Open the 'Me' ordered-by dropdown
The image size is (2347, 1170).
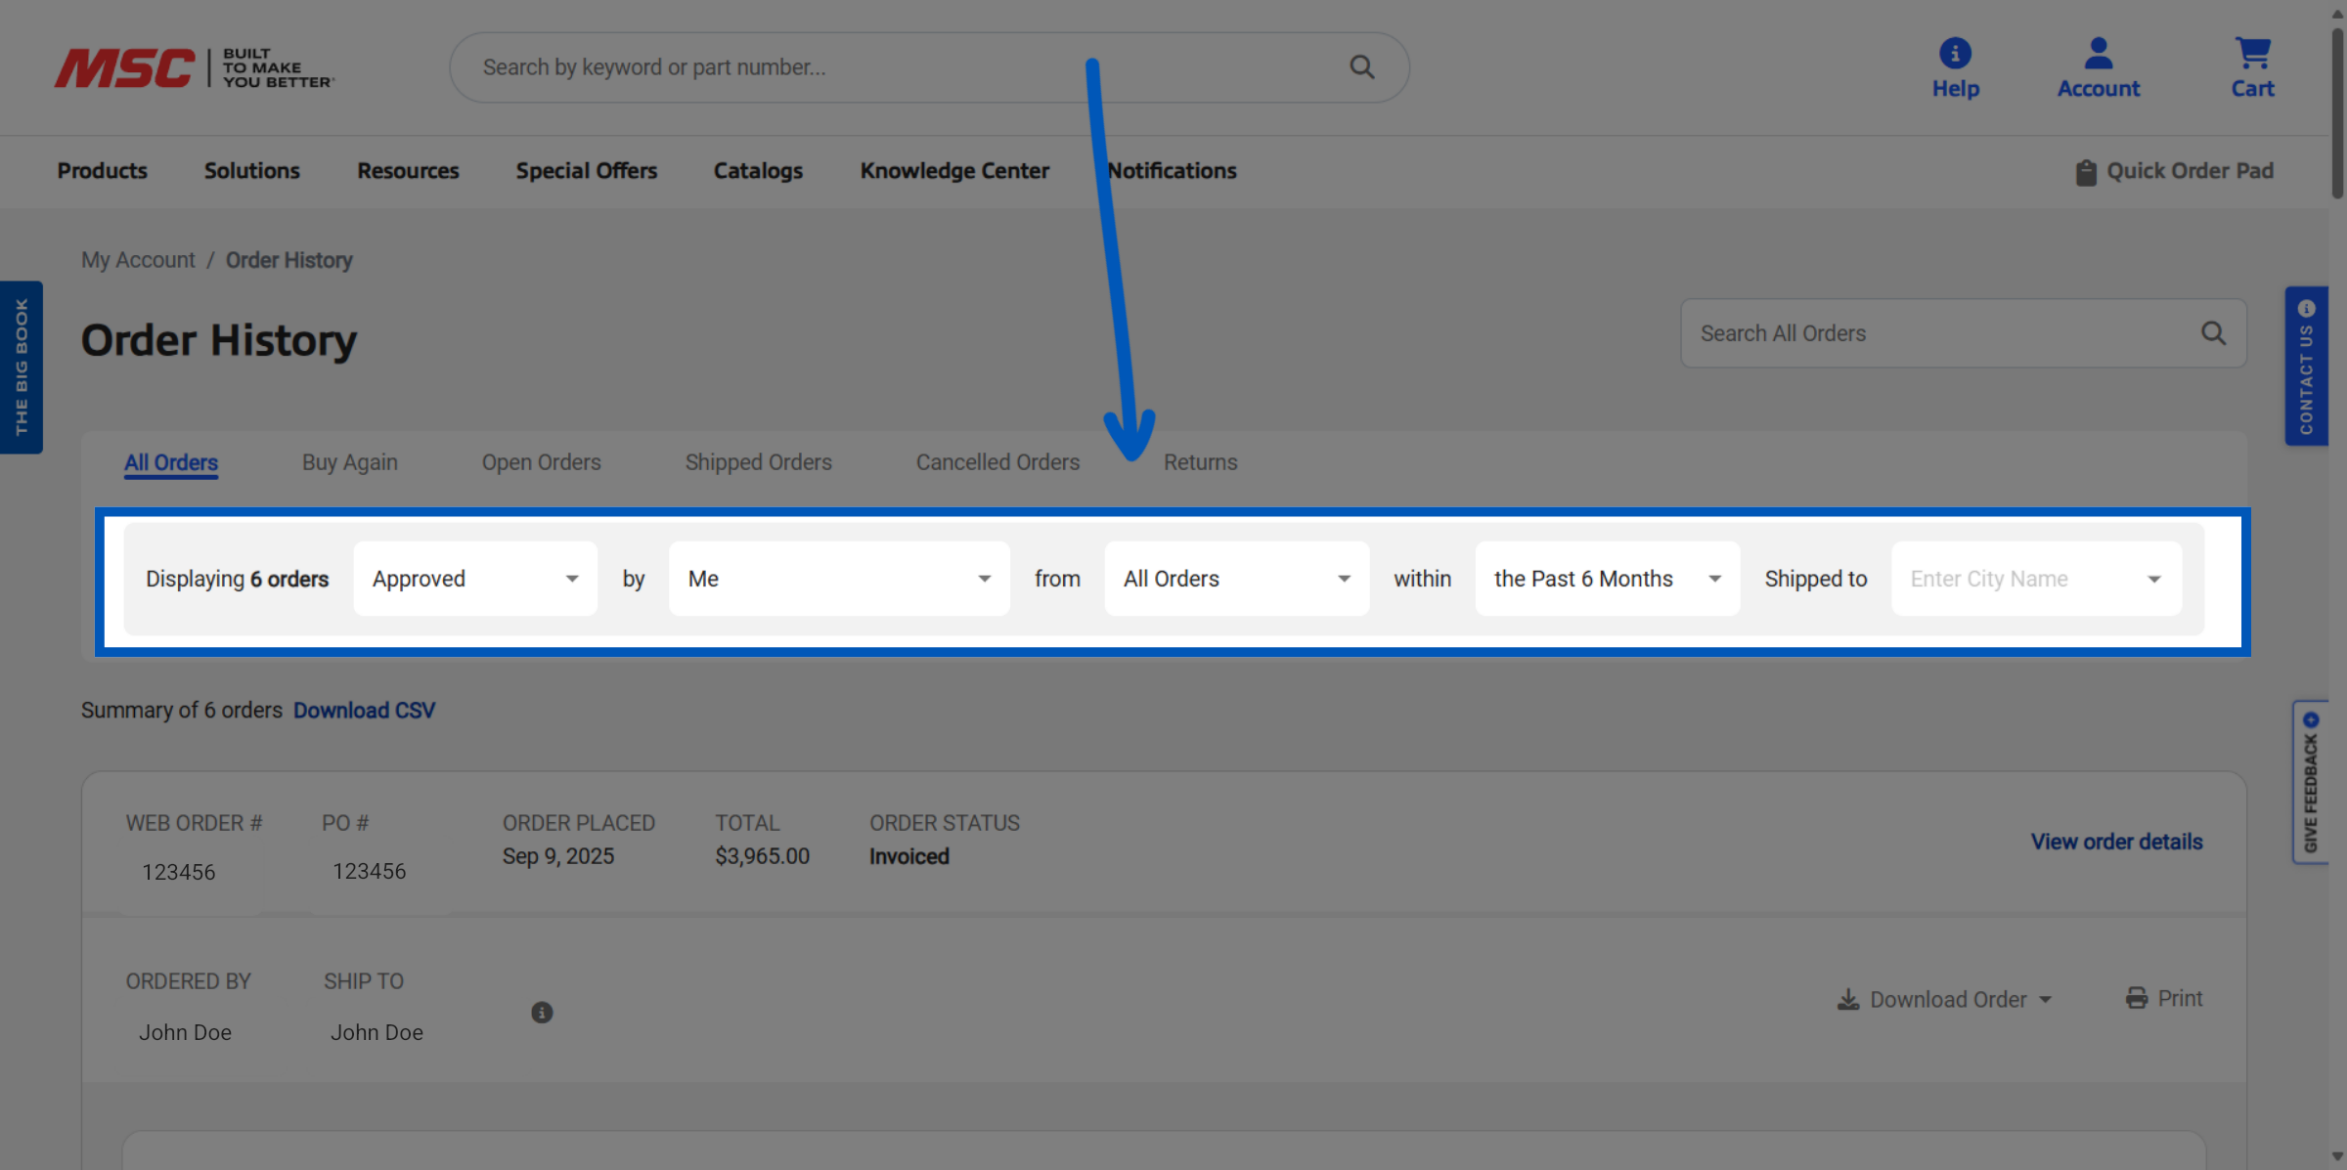[839, 578]
